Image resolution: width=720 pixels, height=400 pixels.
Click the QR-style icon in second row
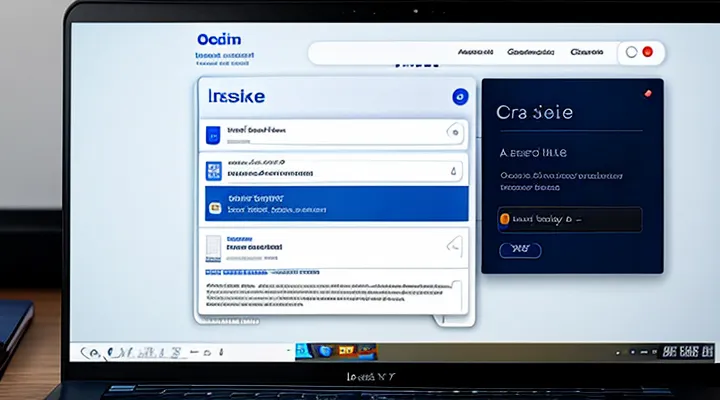point(211,170)
